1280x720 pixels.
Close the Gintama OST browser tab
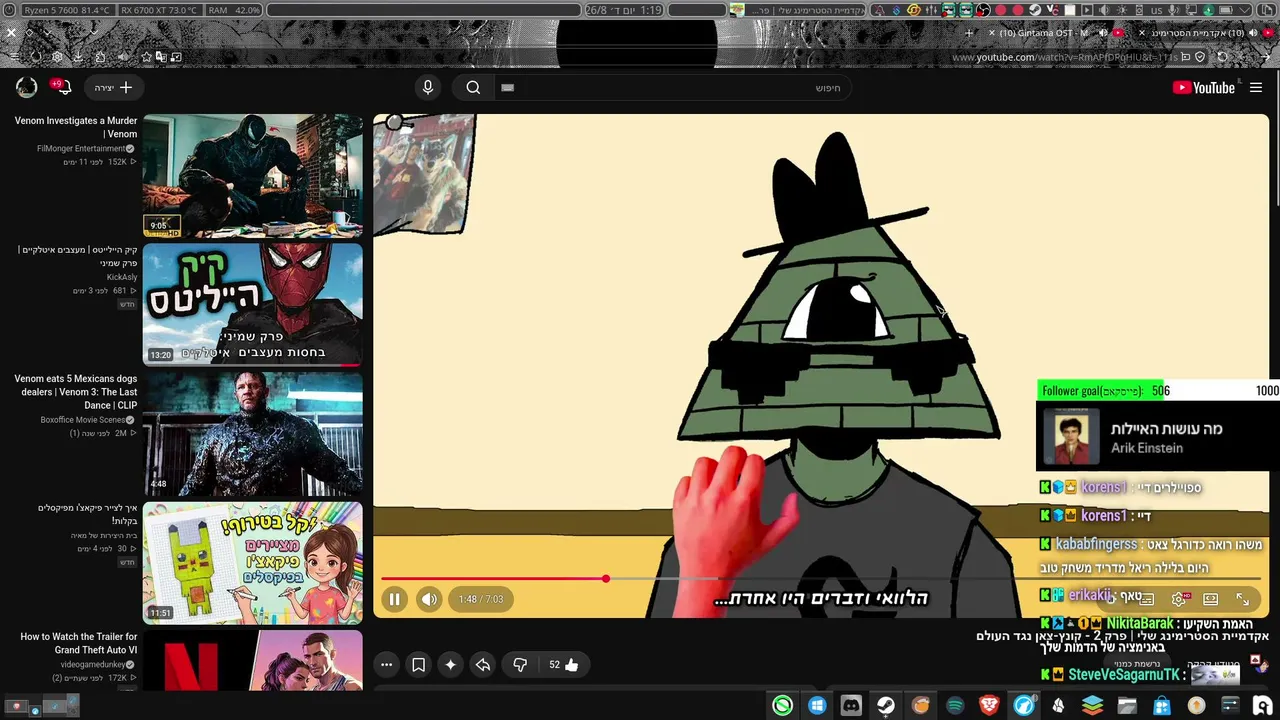(992, 33)
